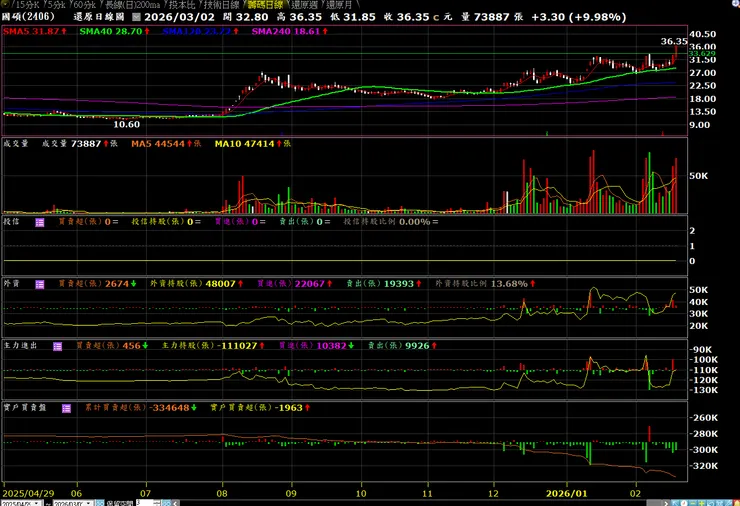The image size is (740, 506).
Task: Click the 外資 賣出(張) 19393 value
Action: 399,284
